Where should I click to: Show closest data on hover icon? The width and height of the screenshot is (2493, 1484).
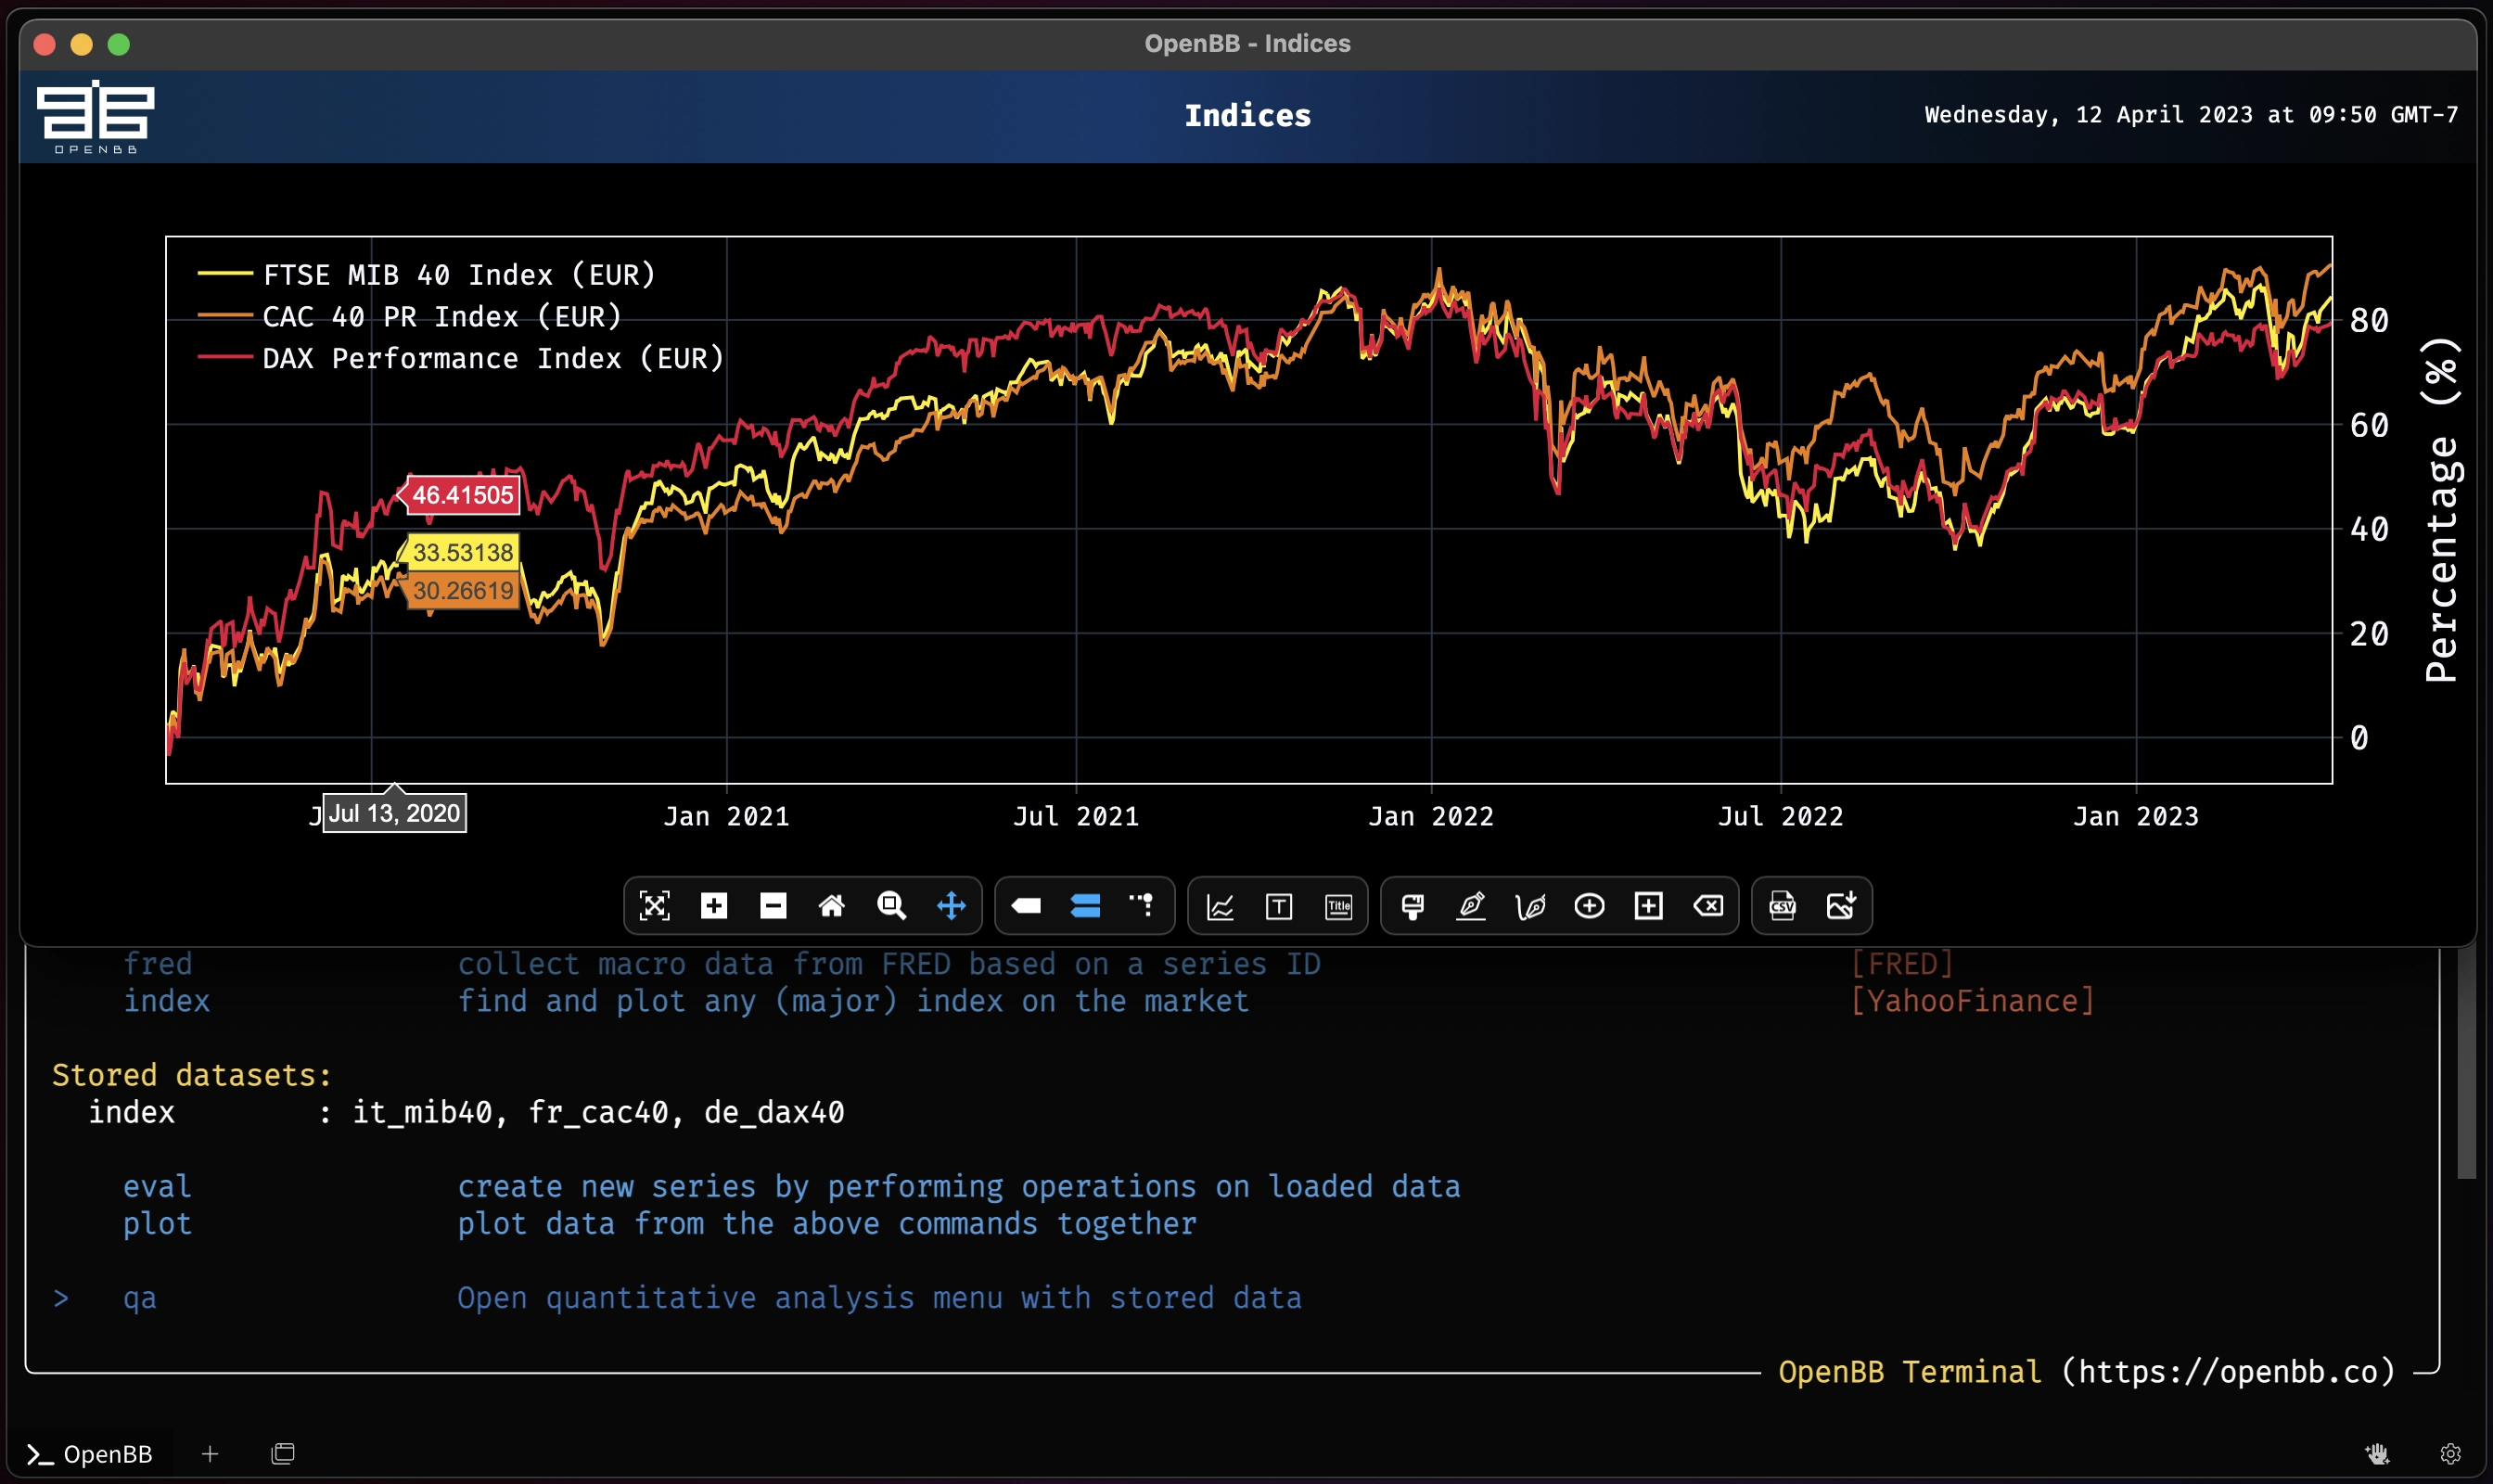point(1026,906)
